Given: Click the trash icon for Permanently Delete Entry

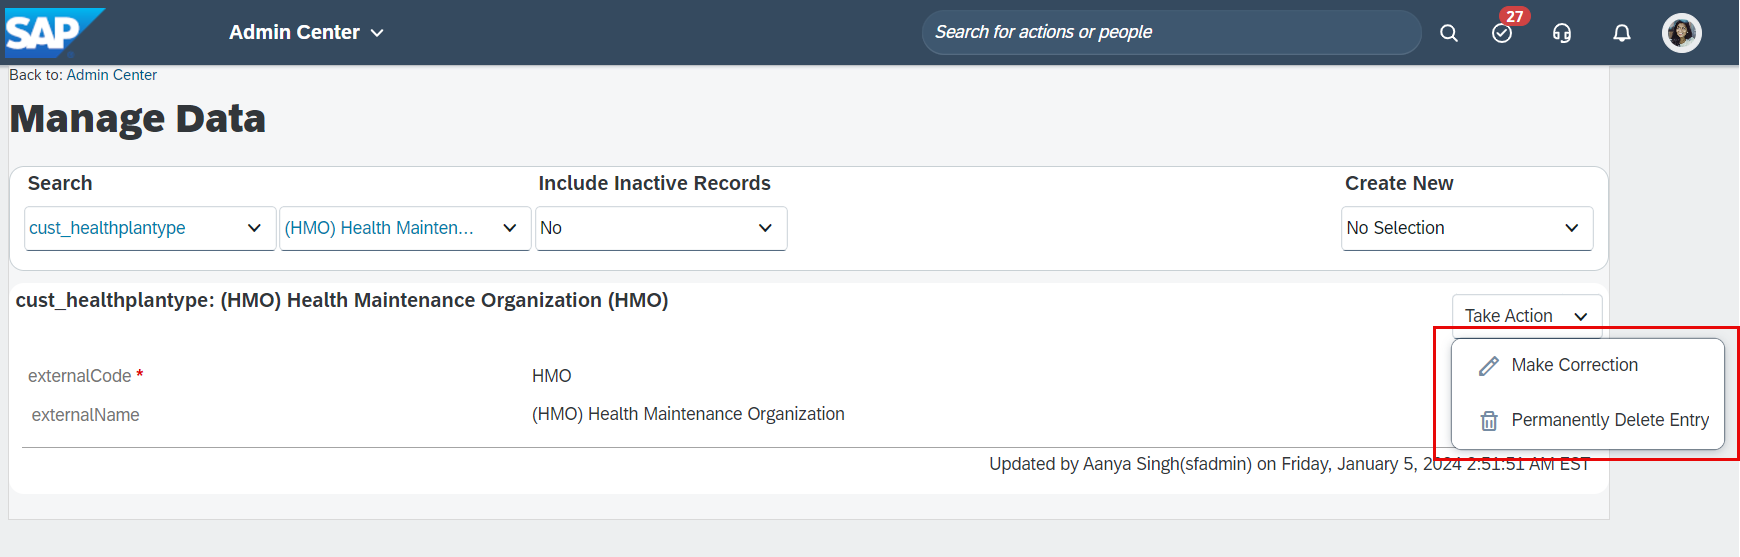Looking at the screenshot, I should 1489,421.
